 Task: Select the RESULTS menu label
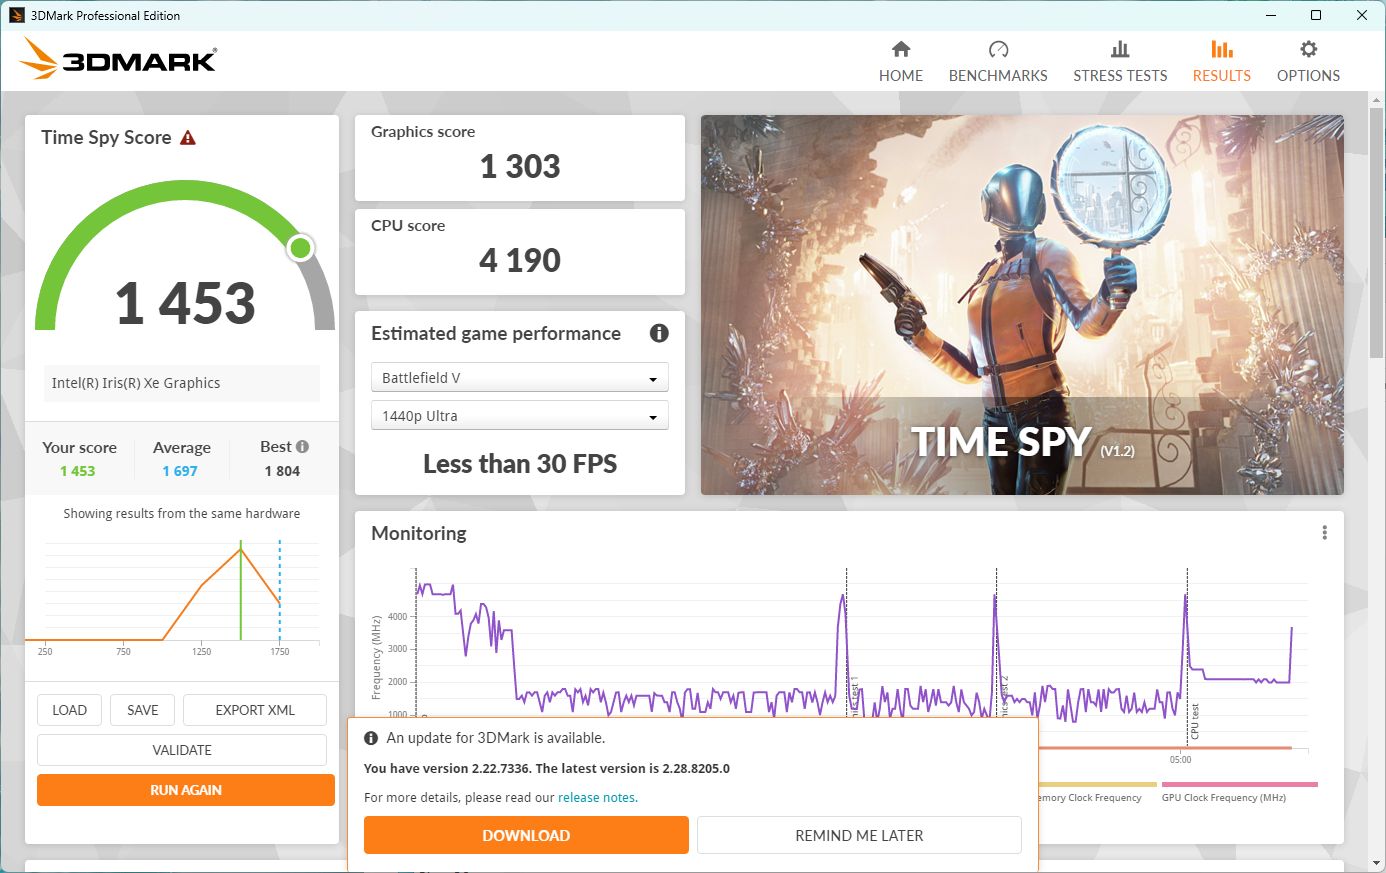(1222, 76)
